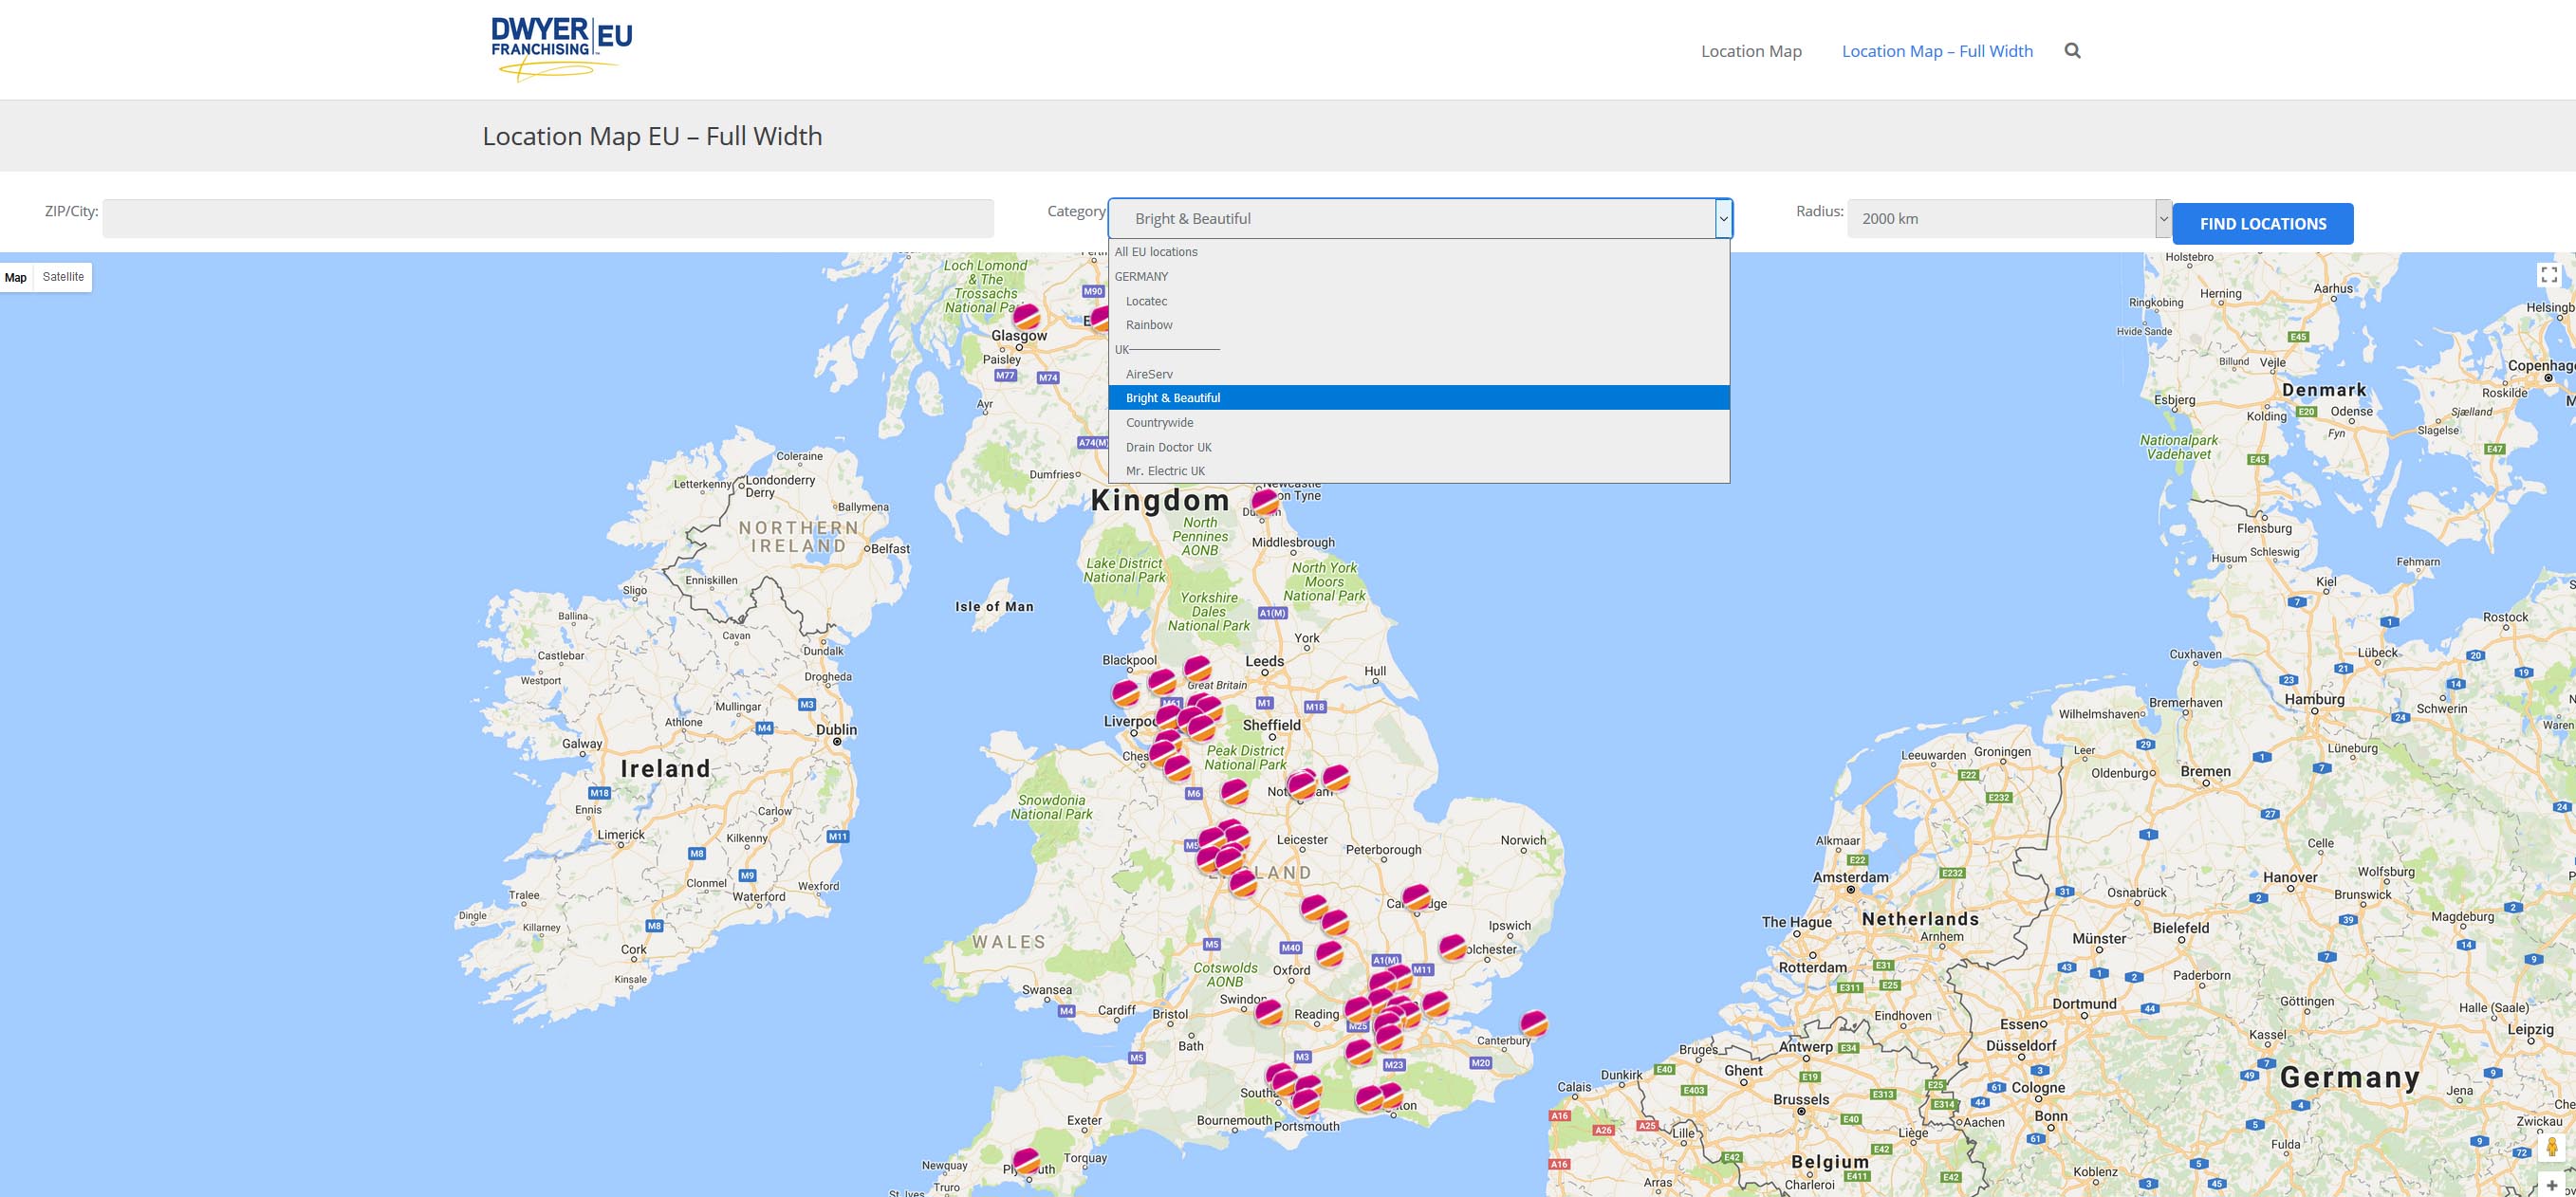The height and width of the screenshot is (1197, 2576).
Task: Select the marker near Colchester
Action: pos(1452,946)
